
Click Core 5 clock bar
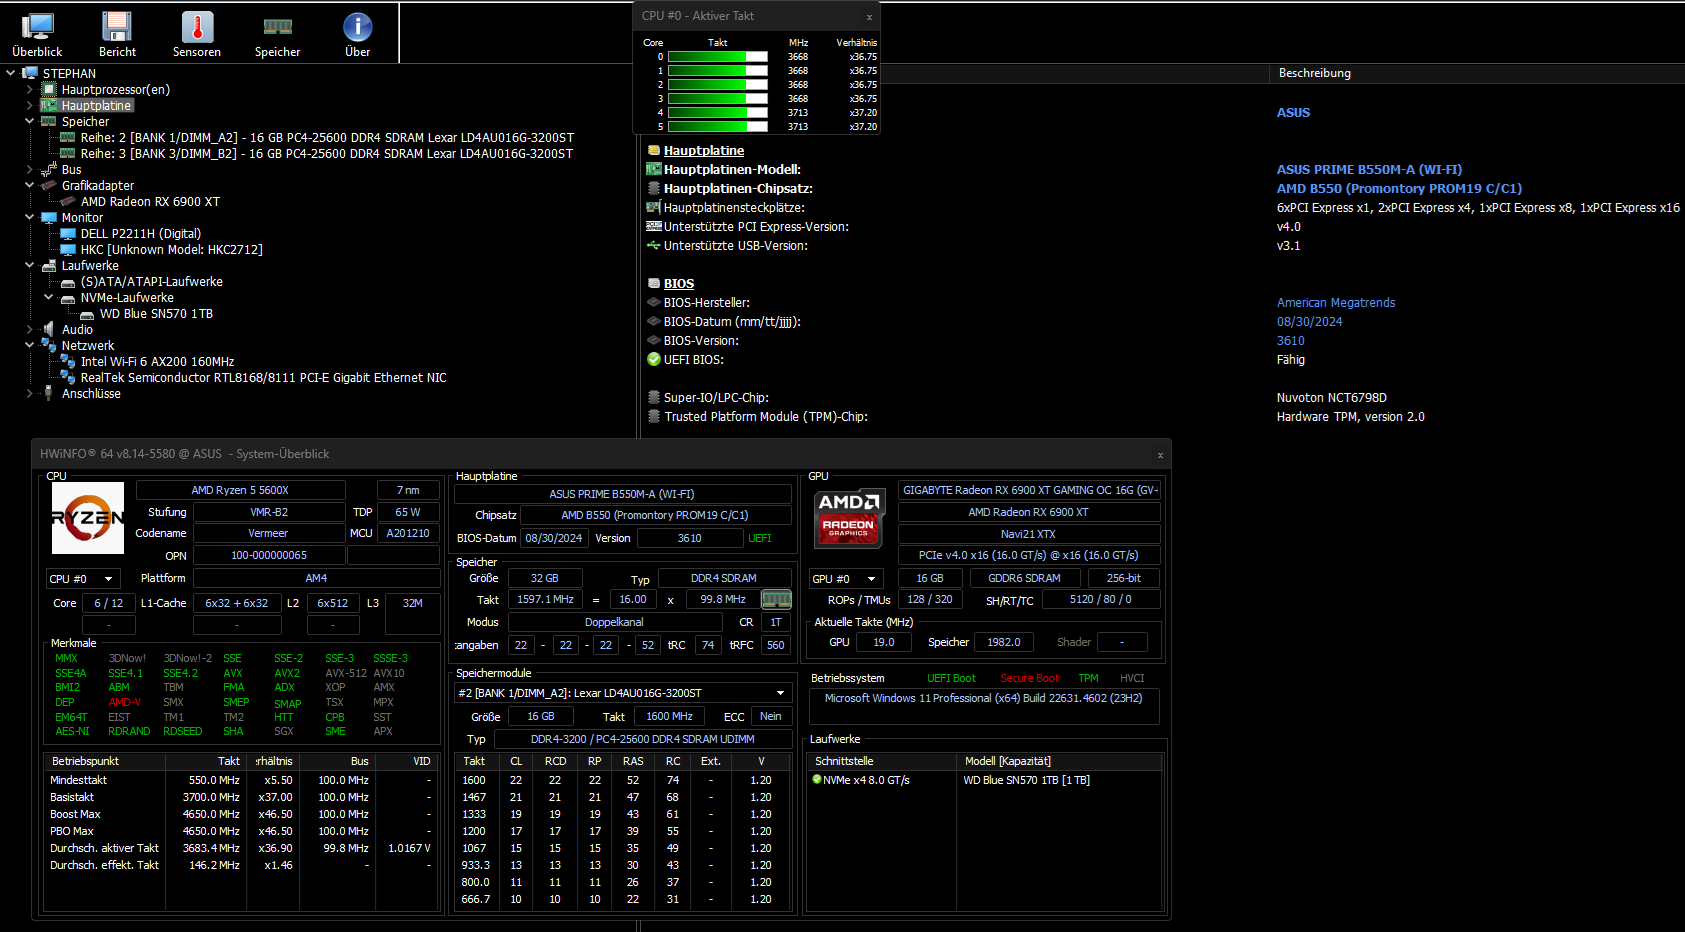pyautogui.click(x=718, y=126)
